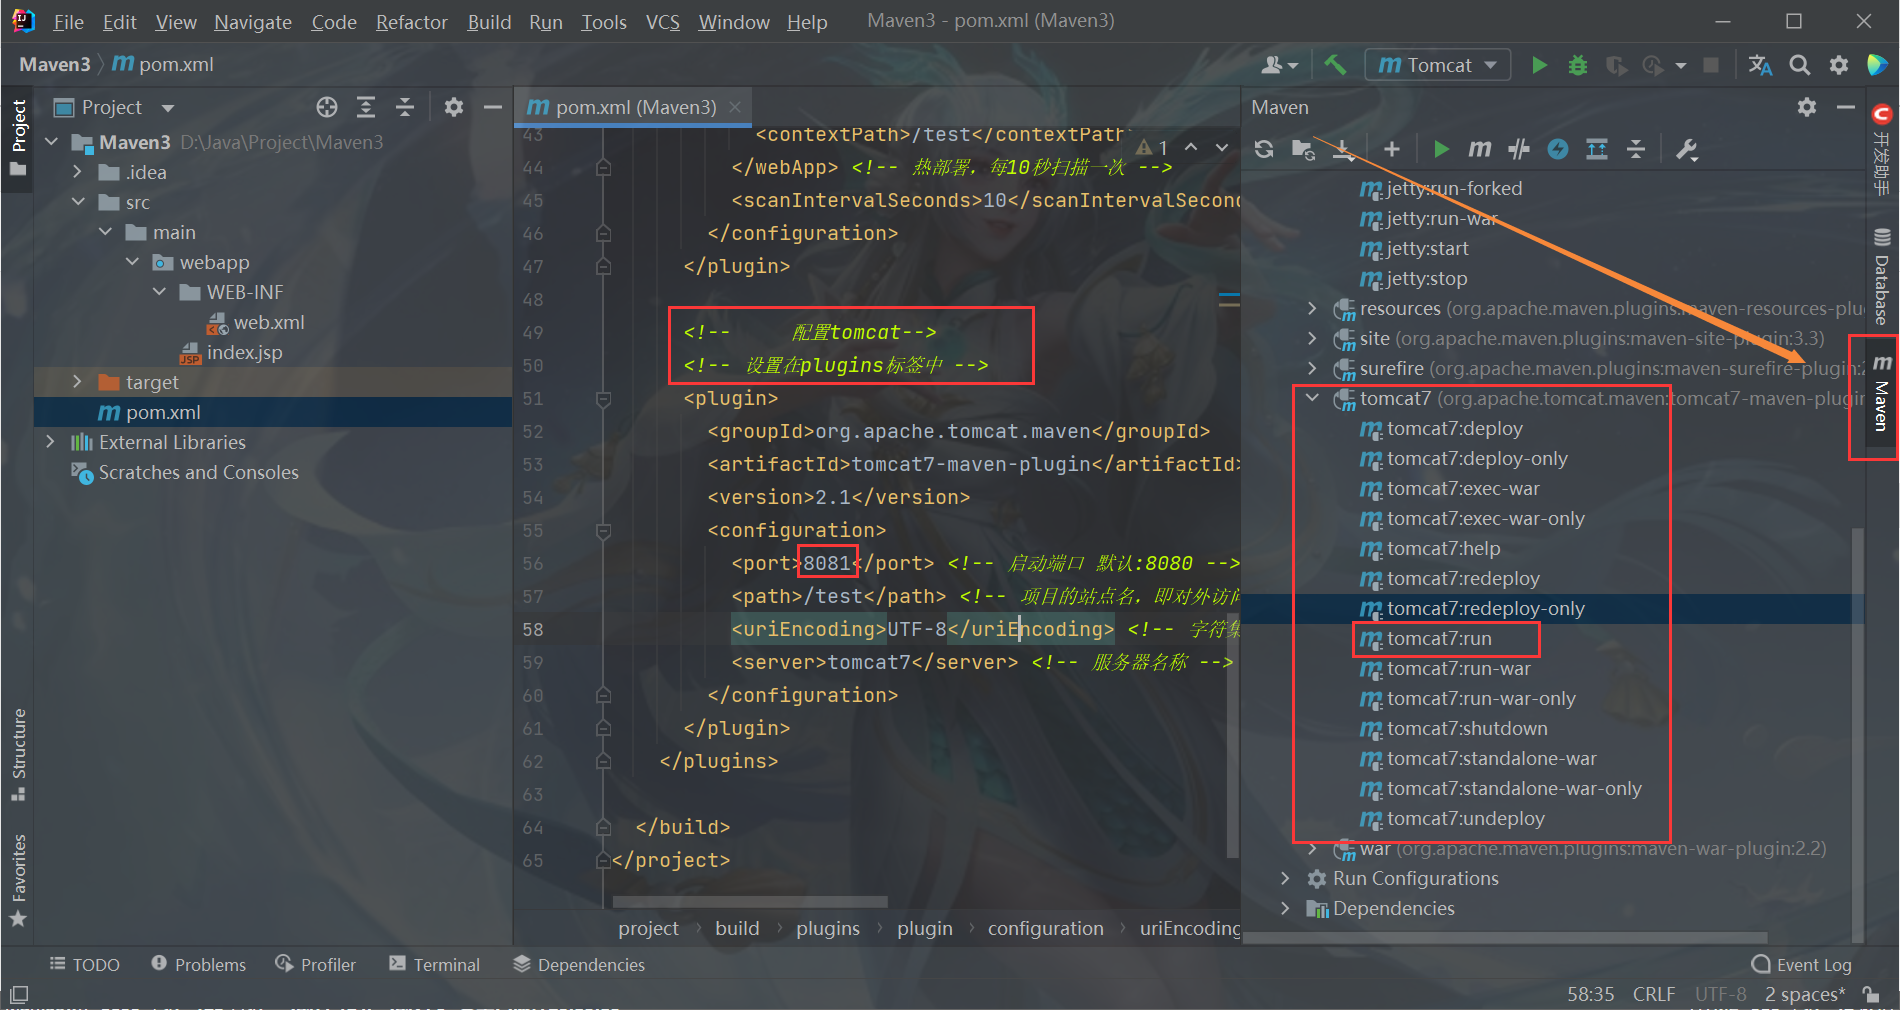Expand the resources plugin node

1312,308
